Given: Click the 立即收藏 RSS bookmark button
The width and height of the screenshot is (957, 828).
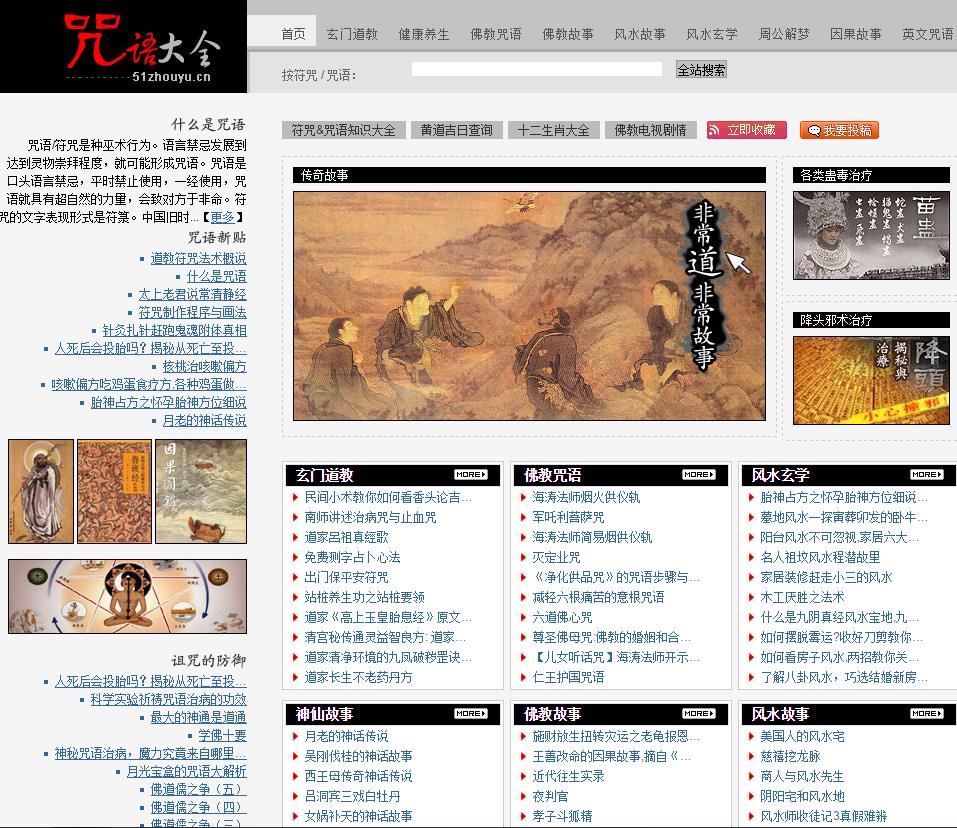Looking at the screenshot, I should click(746, 130).
